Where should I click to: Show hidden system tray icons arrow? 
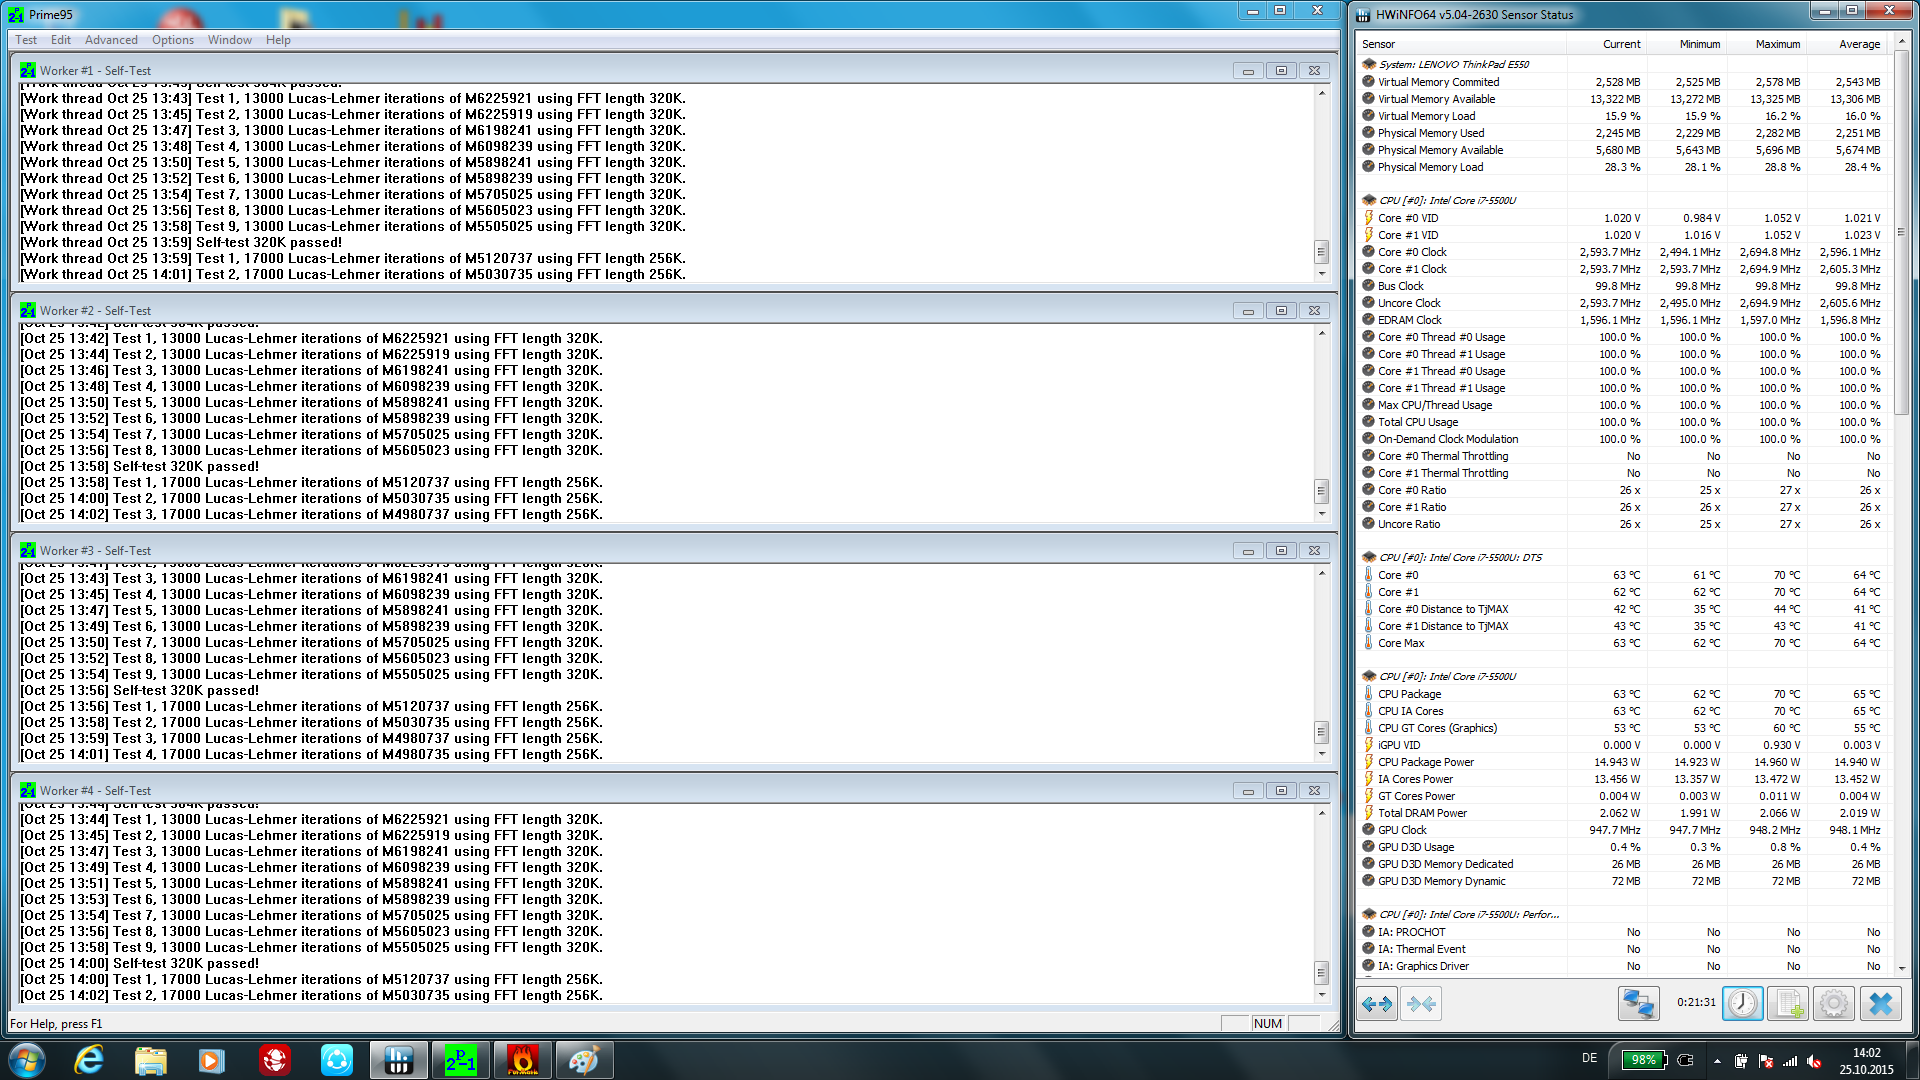click(1717, 1061)
